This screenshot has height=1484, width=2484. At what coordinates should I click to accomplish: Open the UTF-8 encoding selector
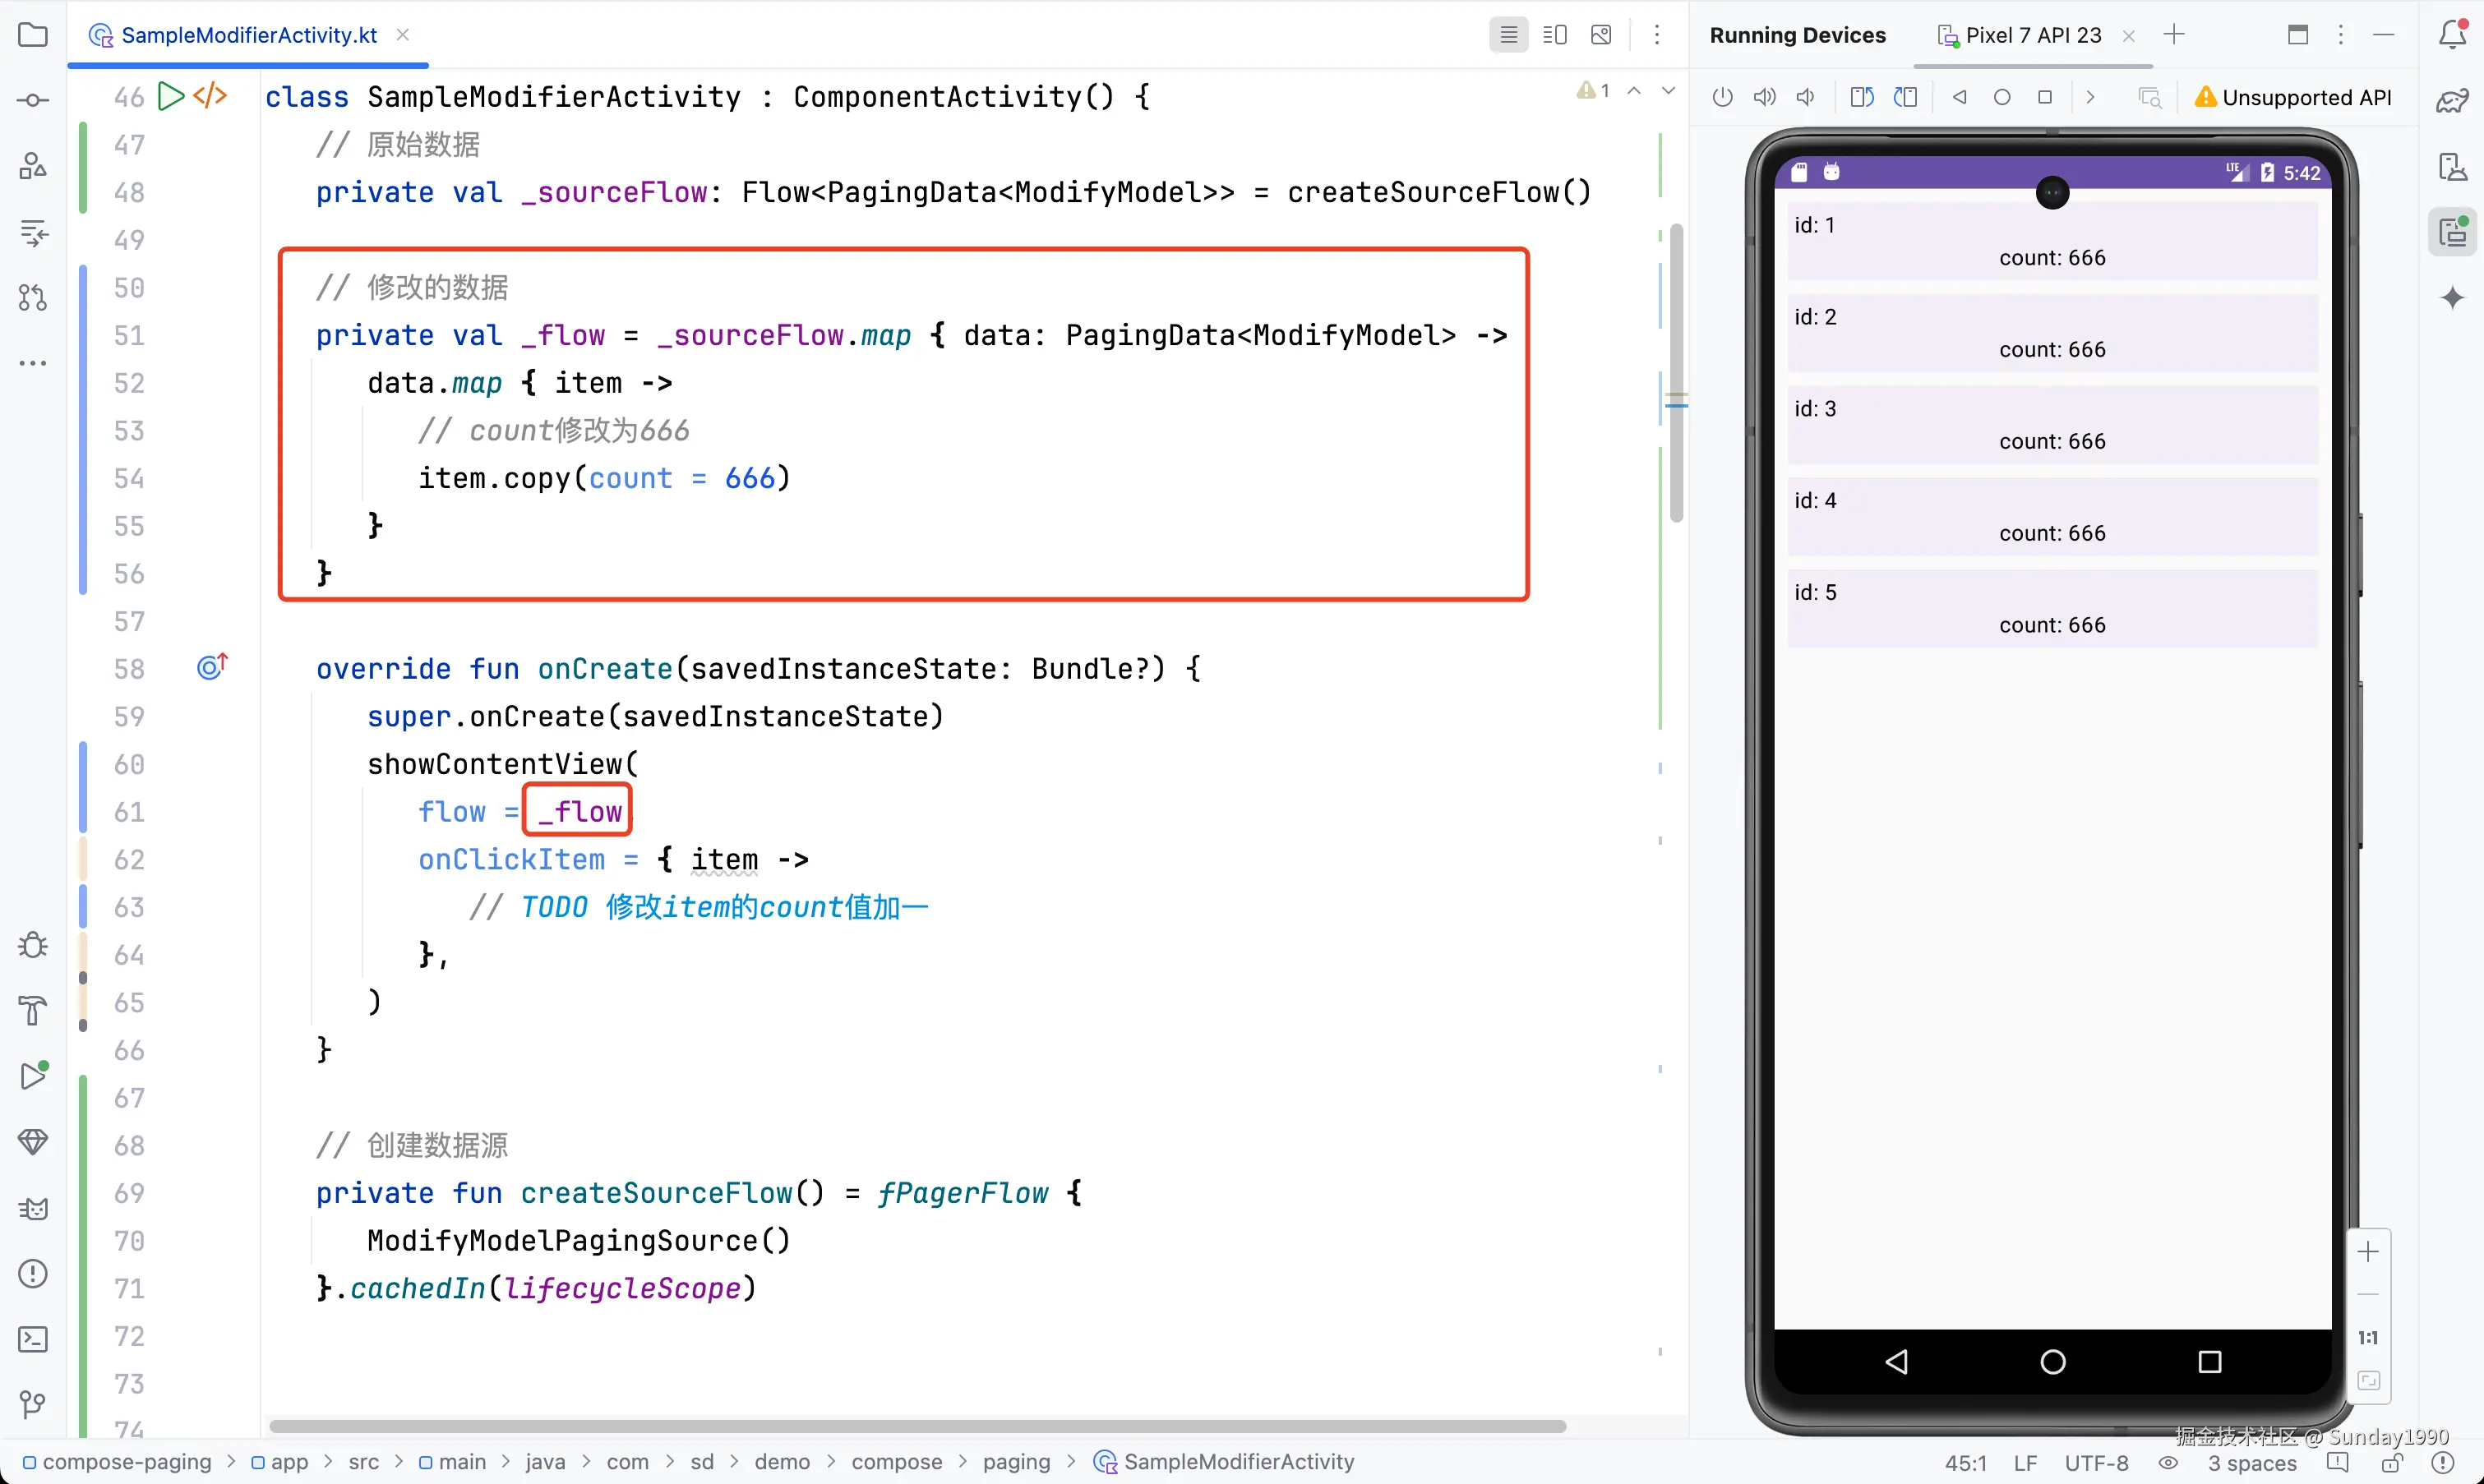point(2096,1463)
